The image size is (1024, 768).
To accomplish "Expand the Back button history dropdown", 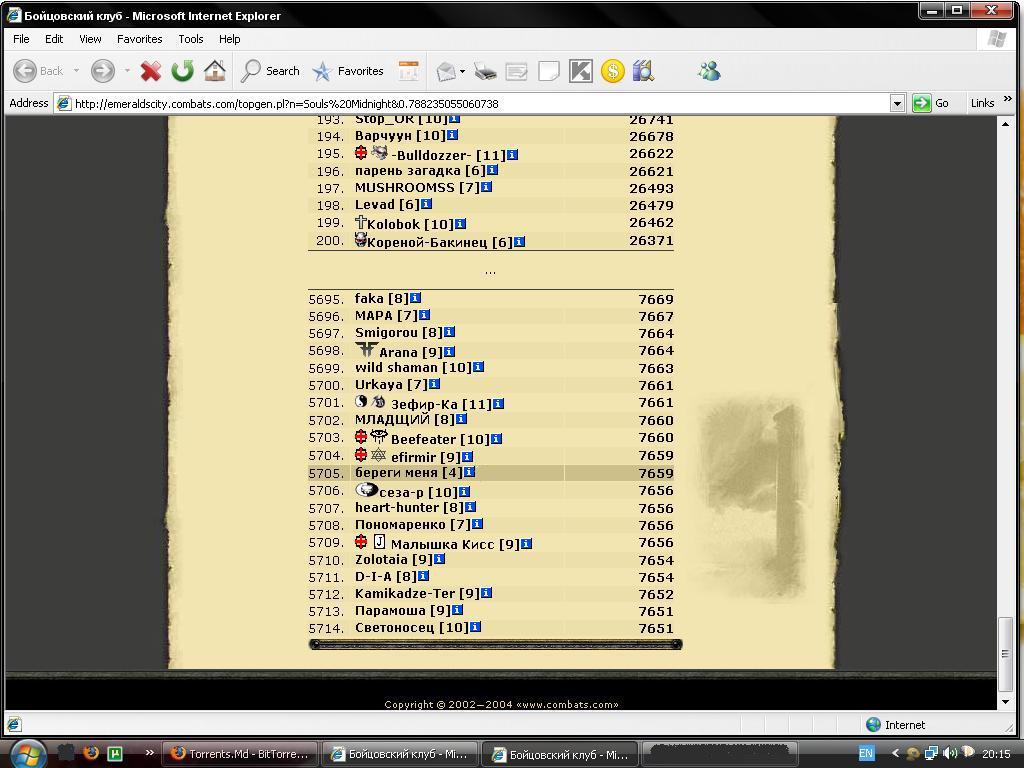I will (76, 71).
